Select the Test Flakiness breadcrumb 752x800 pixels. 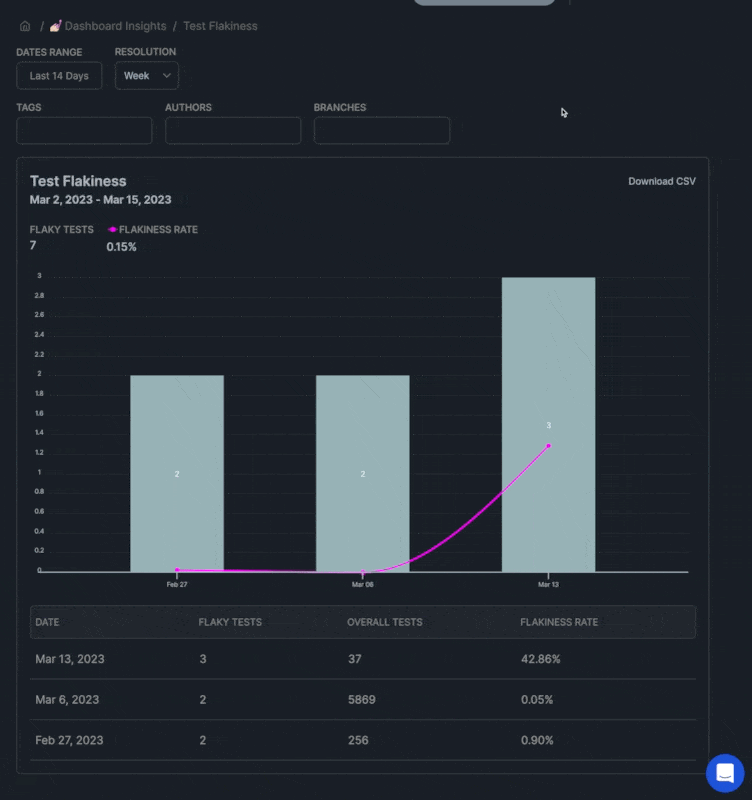(220, 26)
